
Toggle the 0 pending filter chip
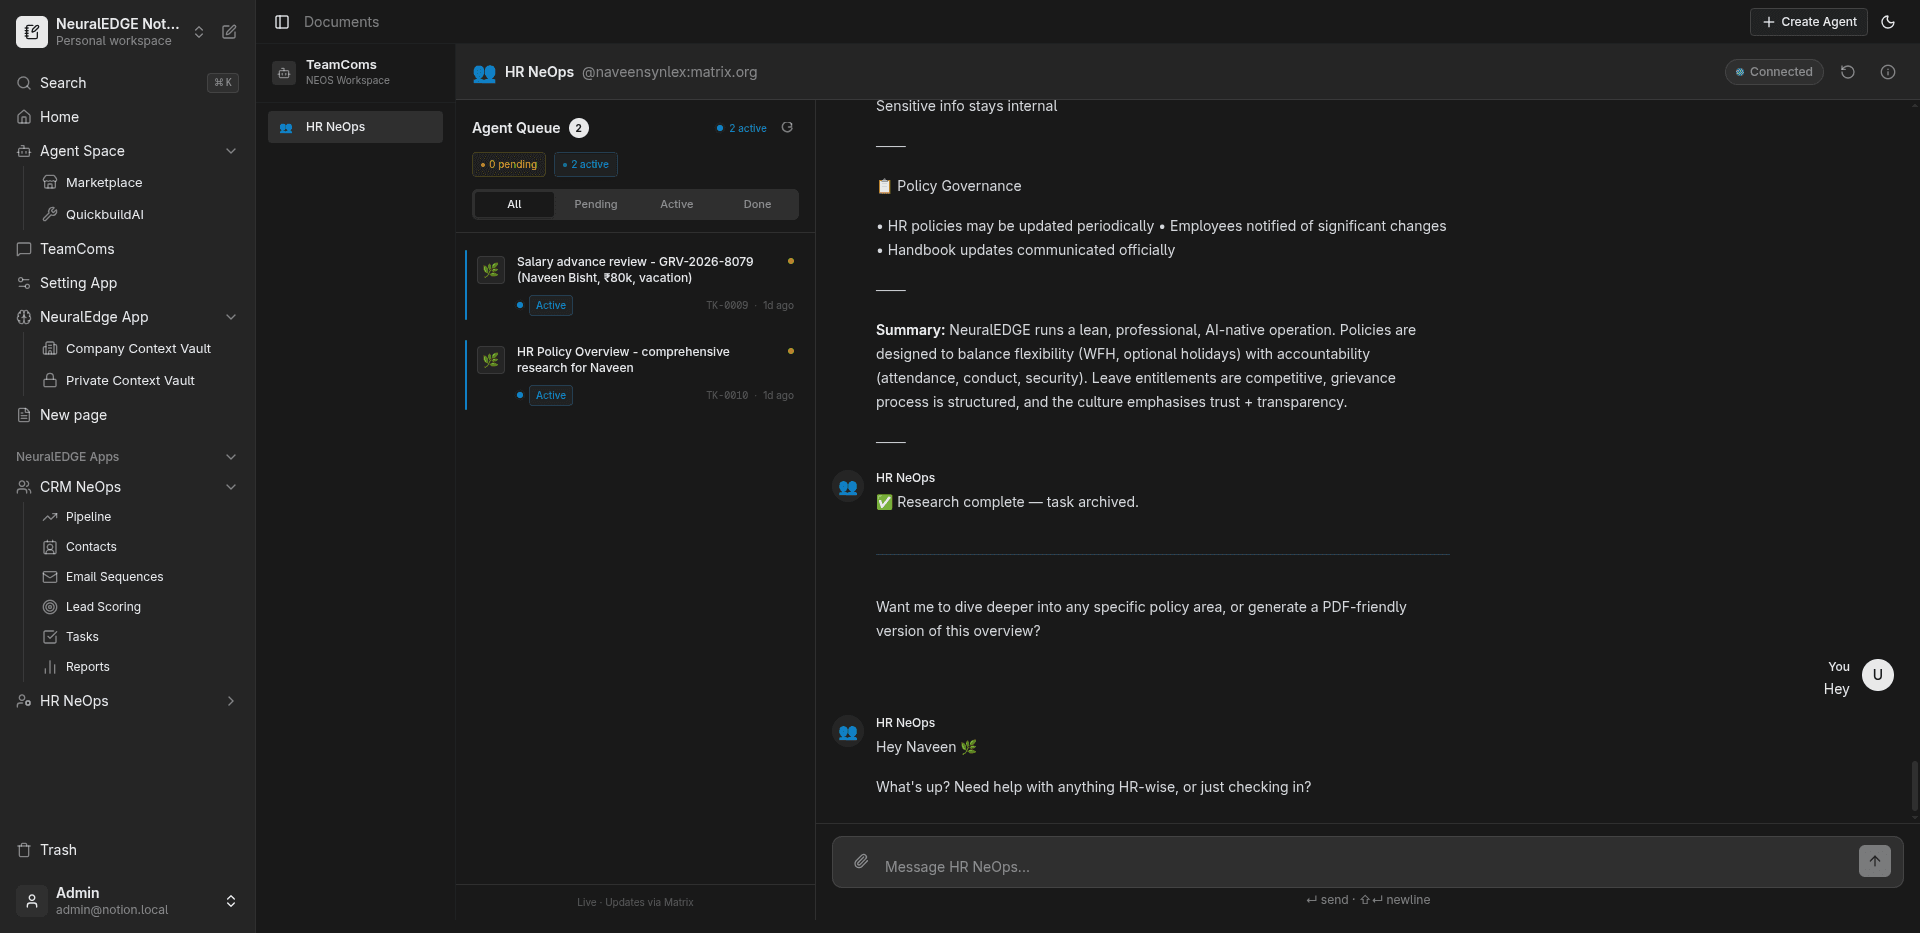509,165
